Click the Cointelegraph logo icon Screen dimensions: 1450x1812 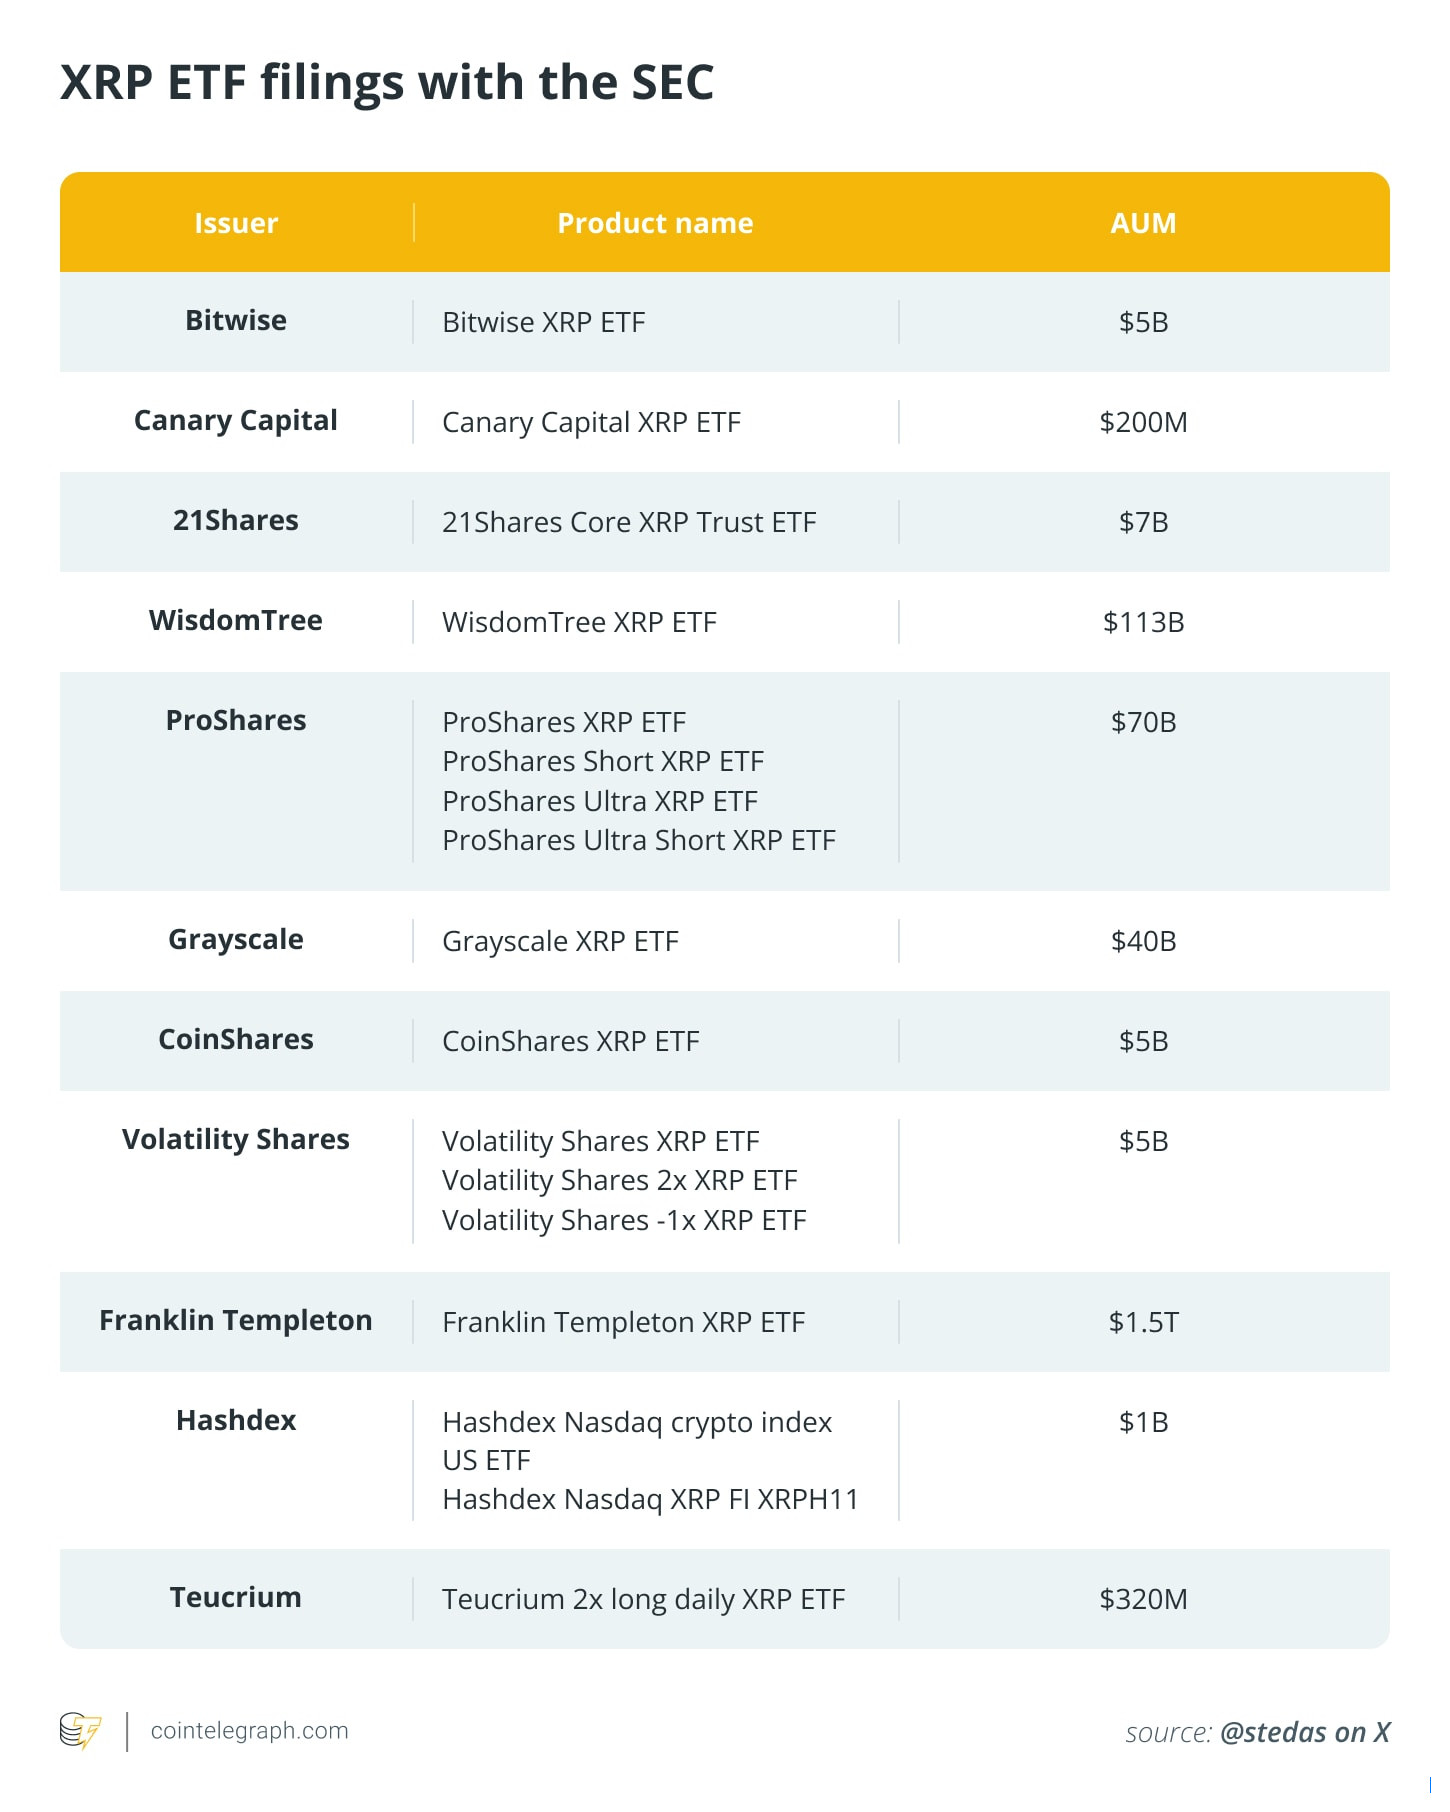pyautogui.click(x=80, y=1731)
